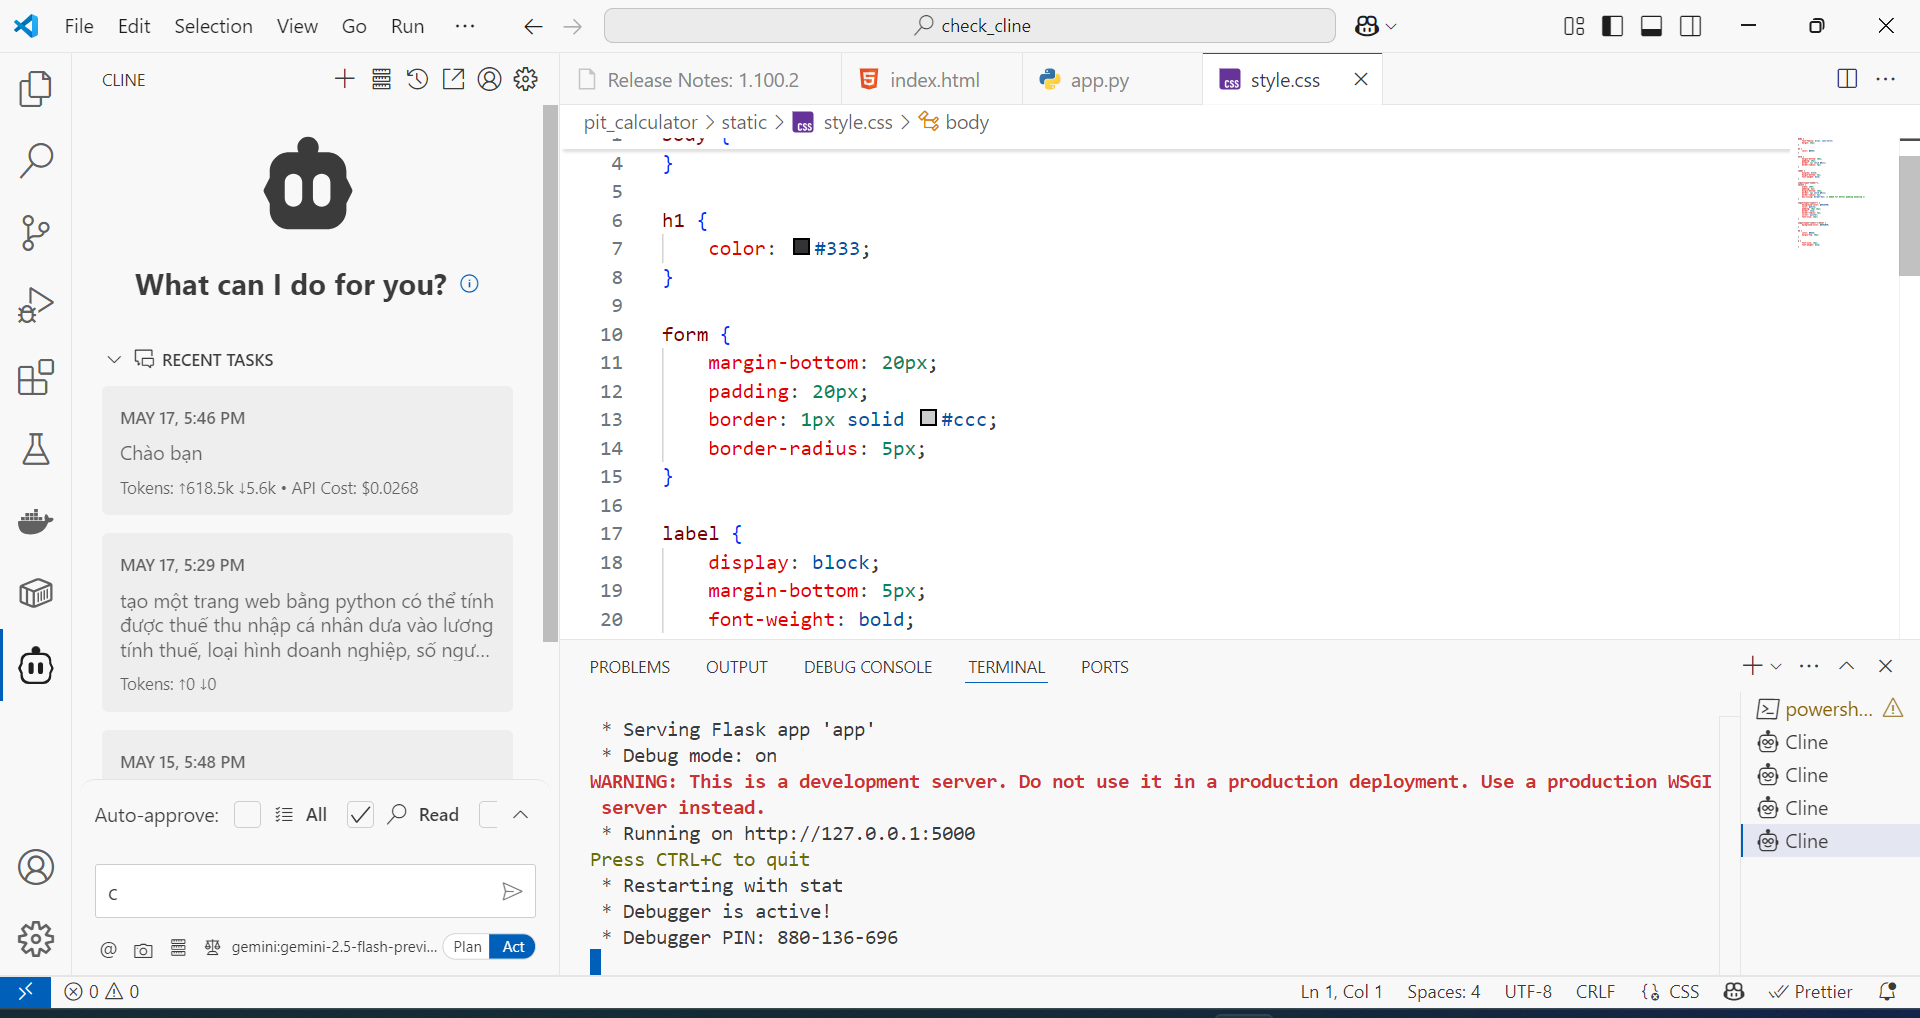Open the 'Chào bạn' recent task

point(307,451)
